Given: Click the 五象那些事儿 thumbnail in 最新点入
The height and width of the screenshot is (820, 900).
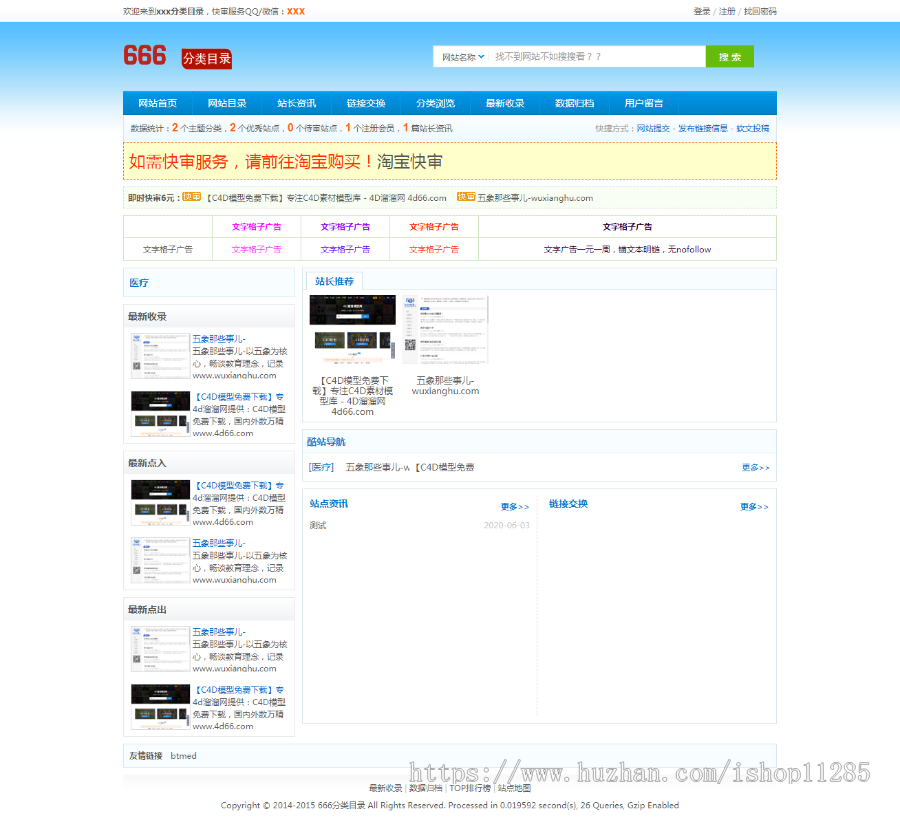Looking at the screenshot, I should (160, 560).
